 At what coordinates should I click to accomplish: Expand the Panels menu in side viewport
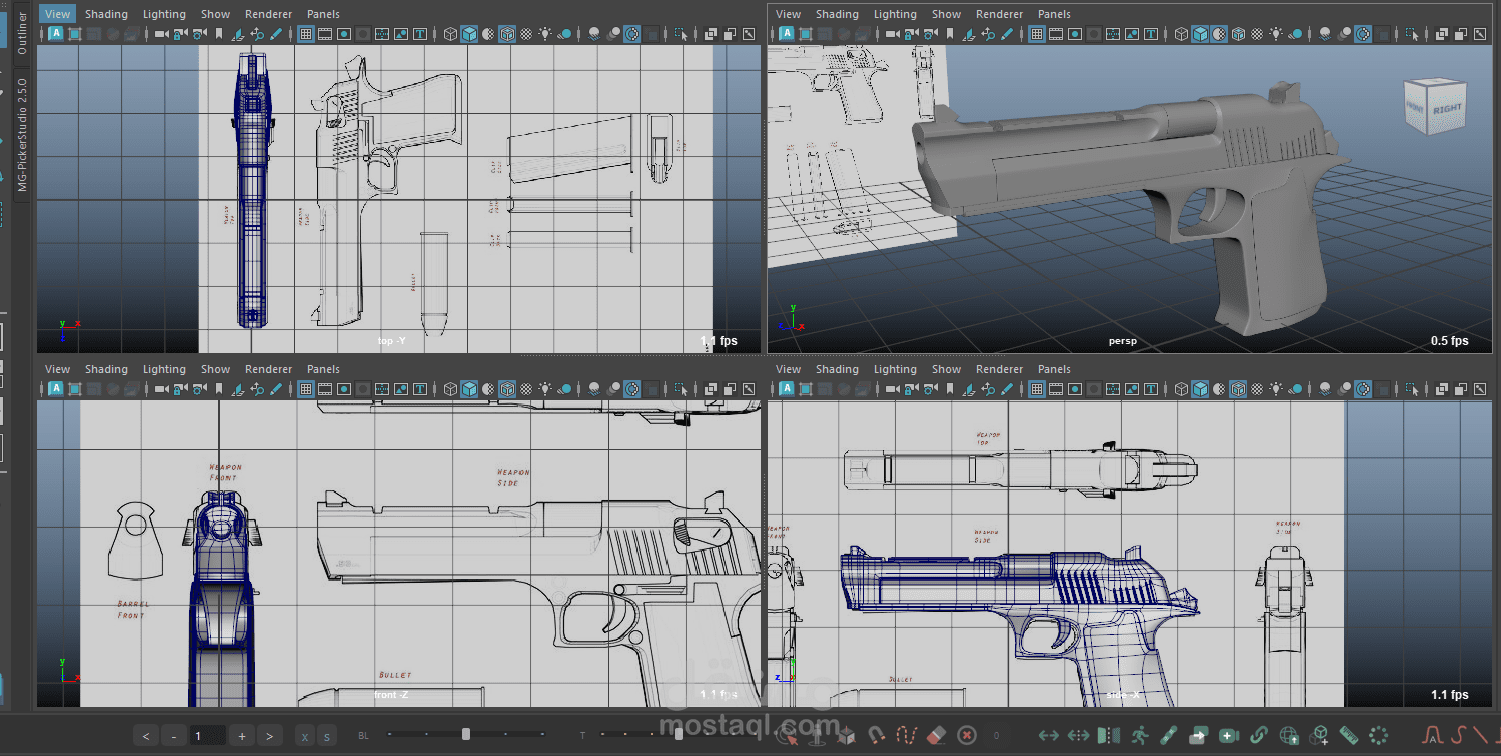[x=1054, y=369]
